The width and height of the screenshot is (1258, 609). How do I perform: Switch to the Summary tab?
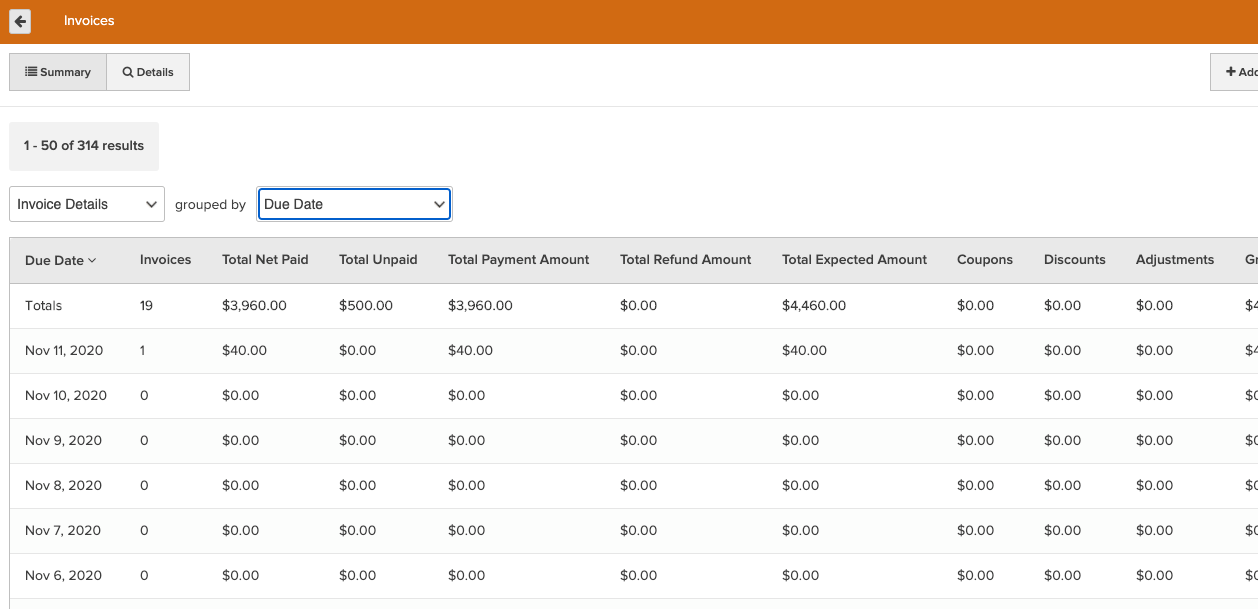(58, 71)
